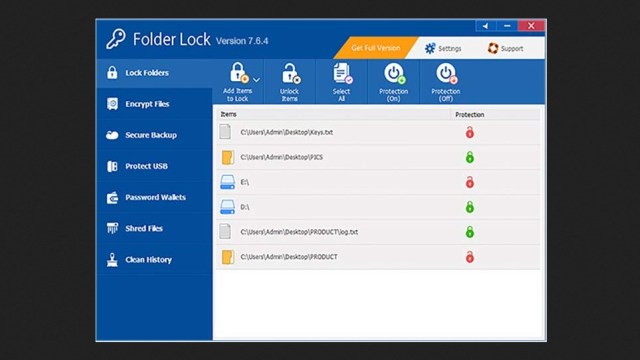640x360 pixels.
Task: Turn Protection (On) via toolbar
Action: 393,82
